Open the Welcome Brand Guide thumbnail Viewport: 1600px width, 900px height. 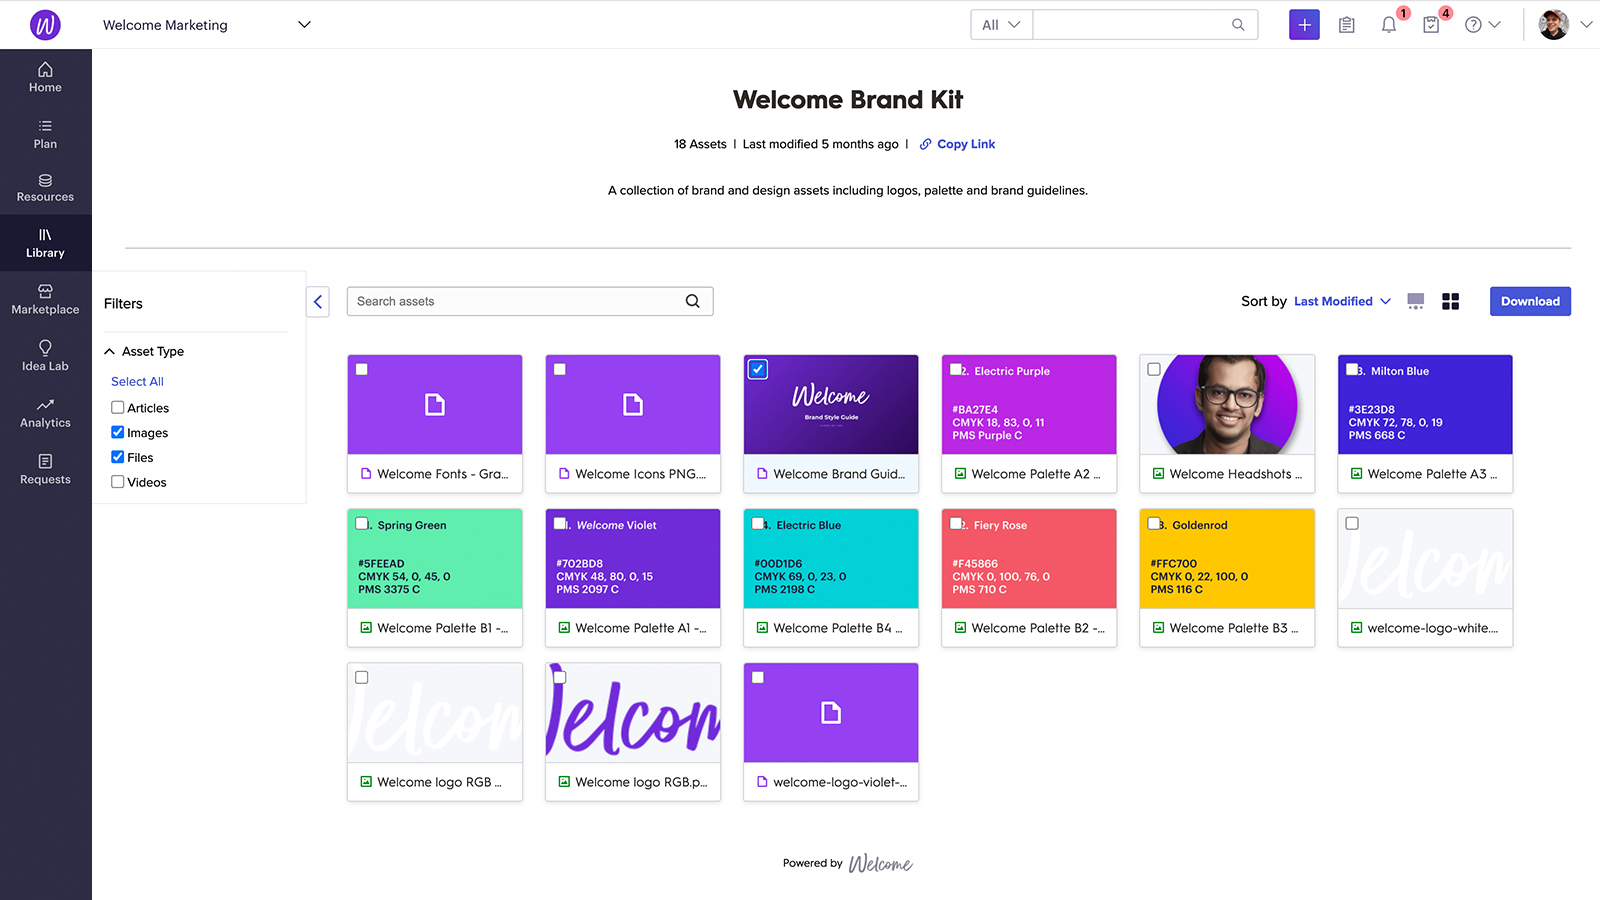click(831, 404)
